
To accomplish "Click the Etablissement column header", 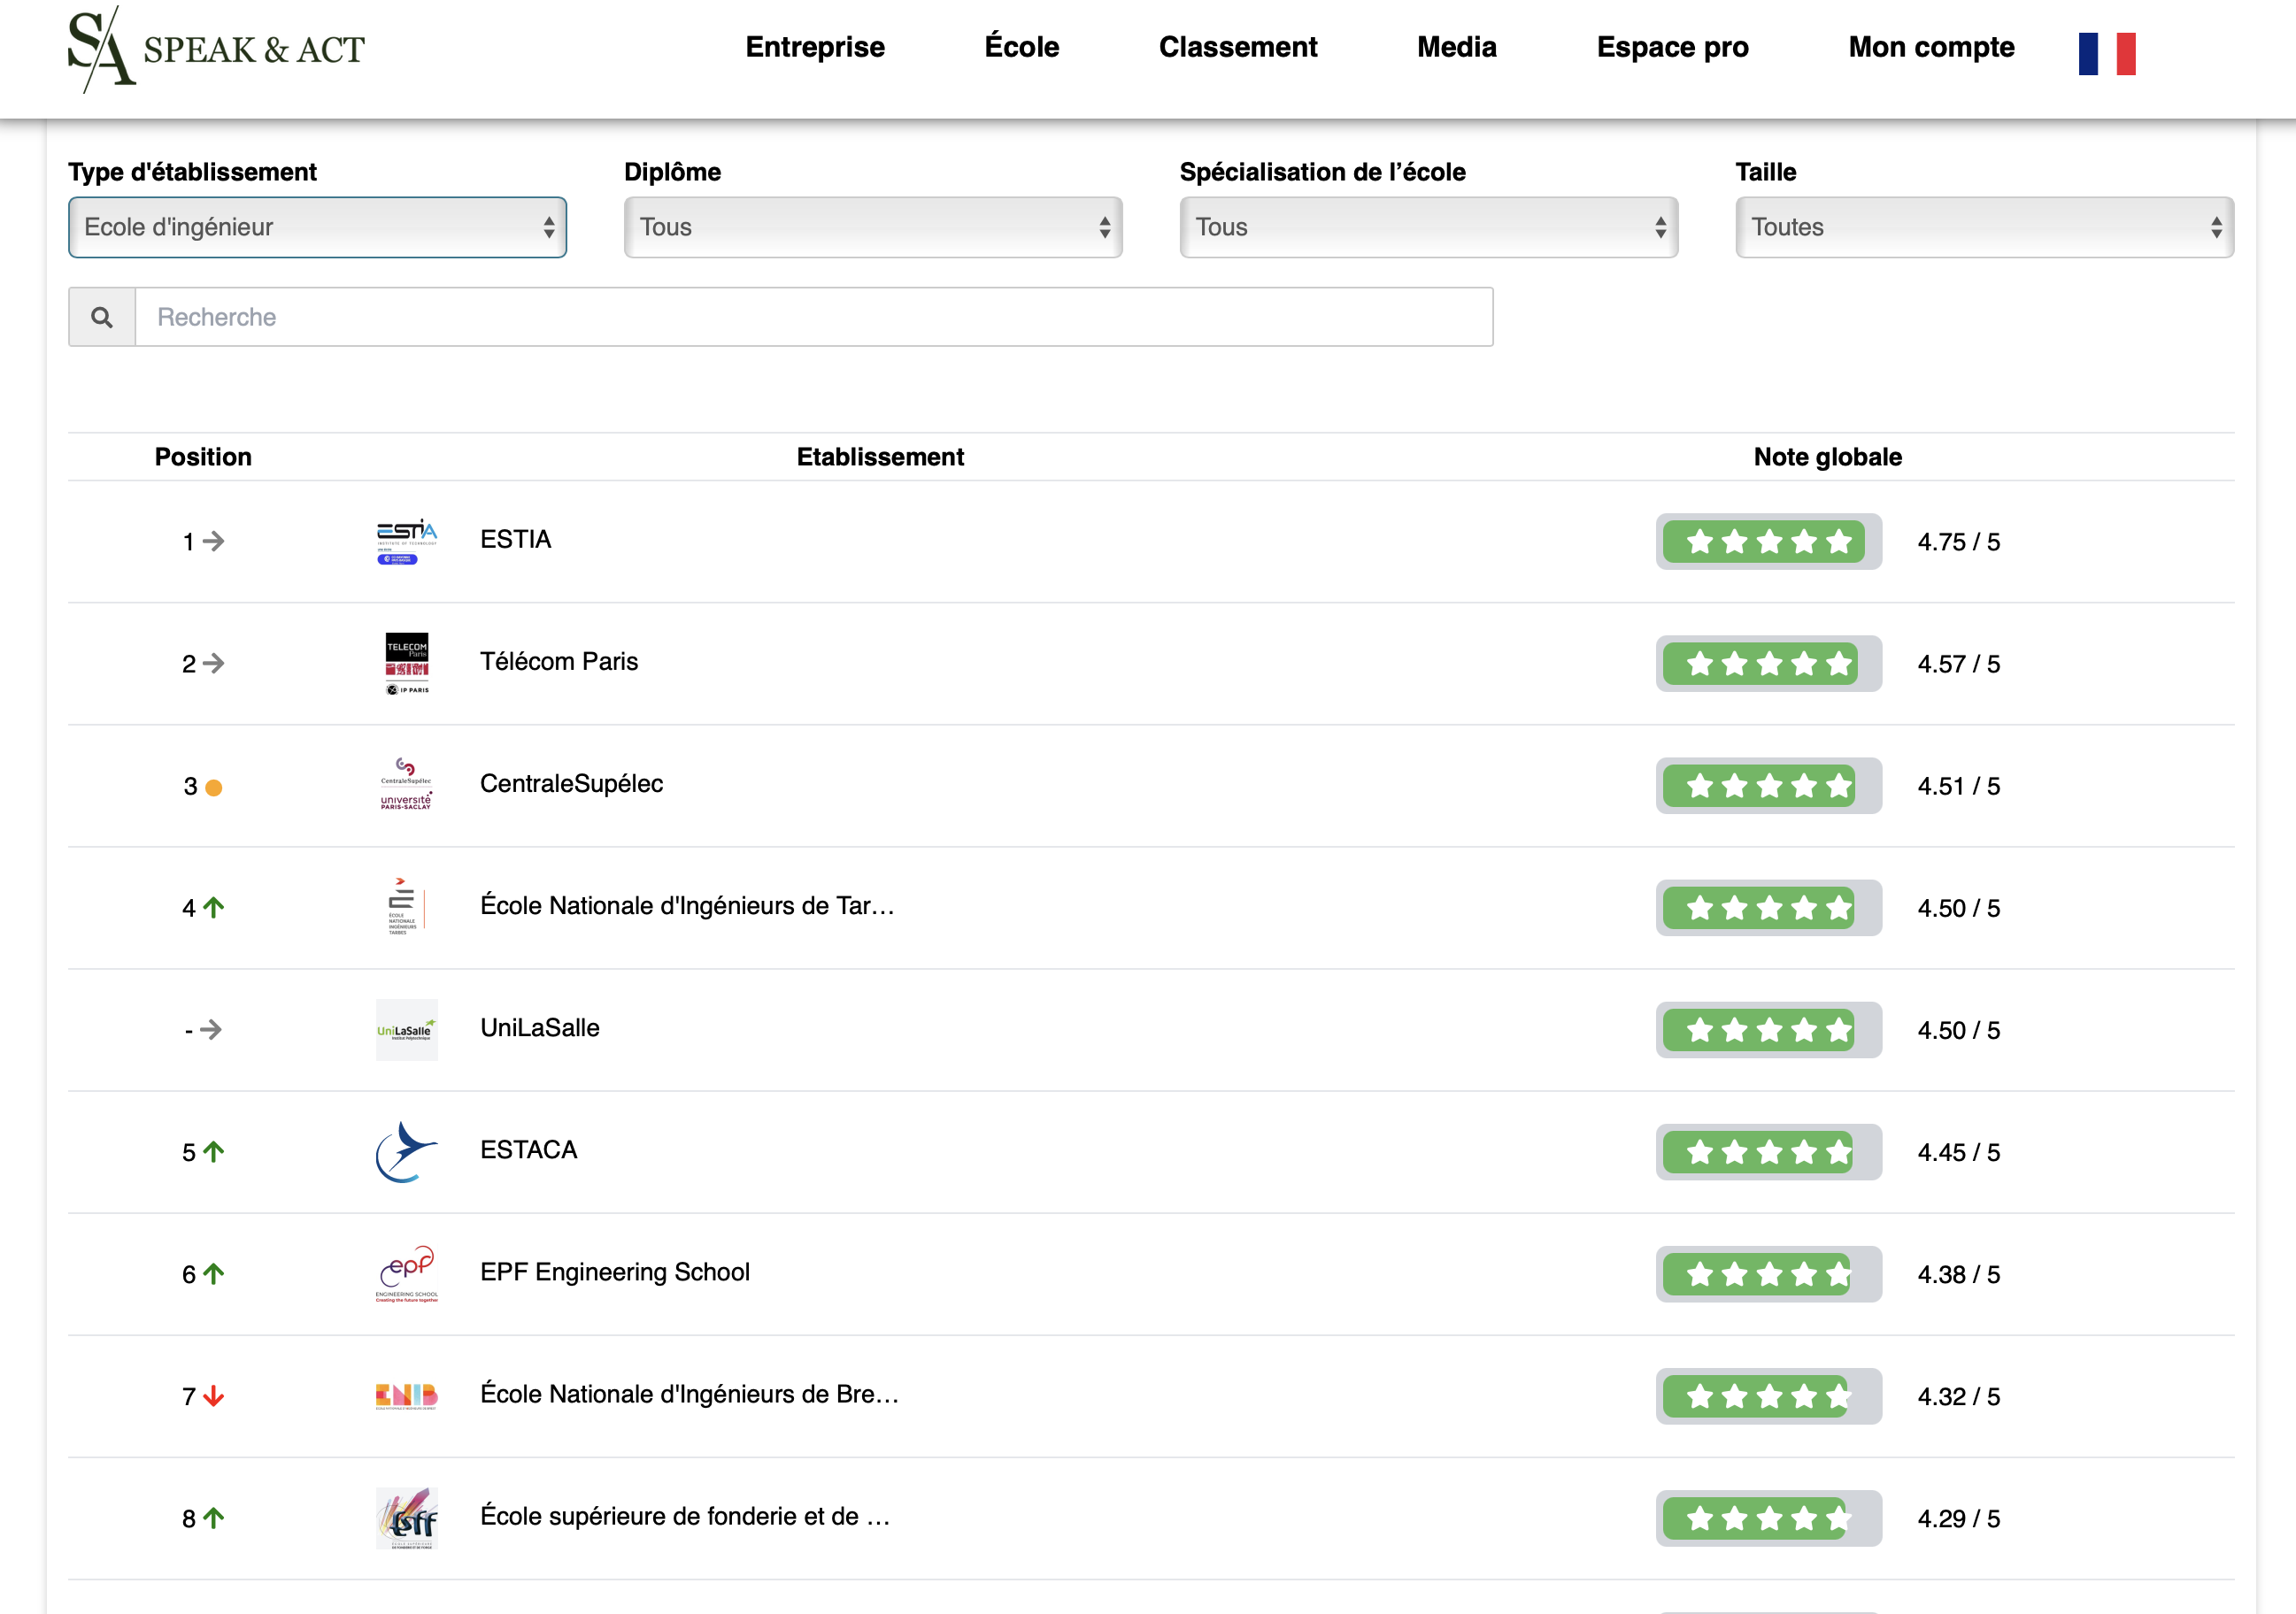I will (880, 457).
